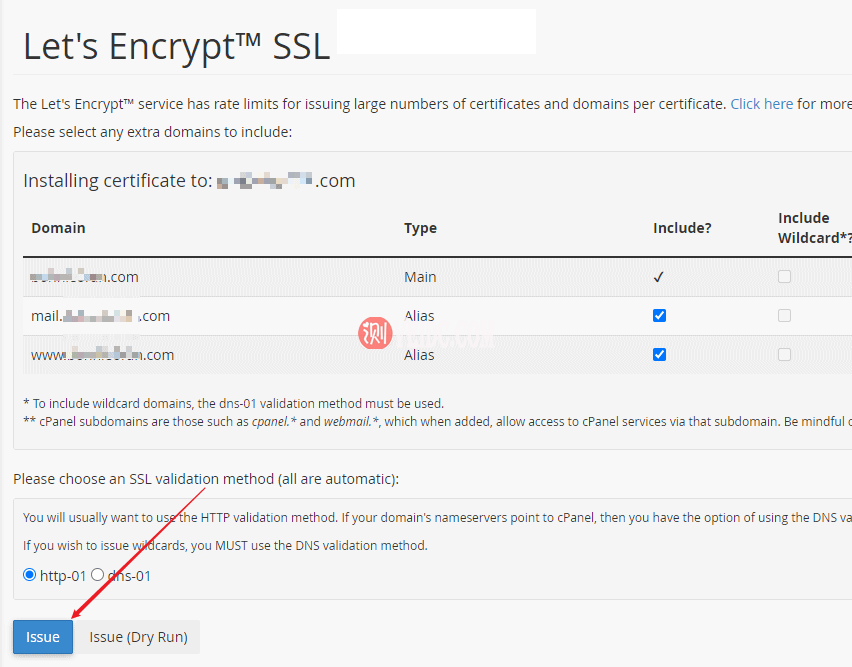
Task: Click the Issue (Dry Run) button
Action: coord(138,637)
